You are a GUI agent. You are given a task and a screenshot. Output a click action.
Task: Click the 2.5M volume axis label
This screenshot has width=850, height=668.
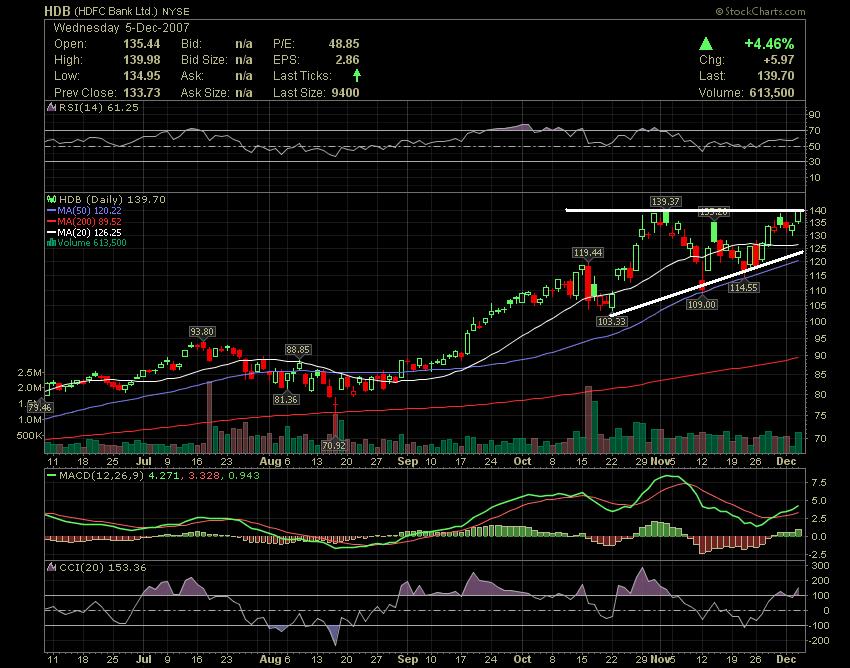pos(30,372)
